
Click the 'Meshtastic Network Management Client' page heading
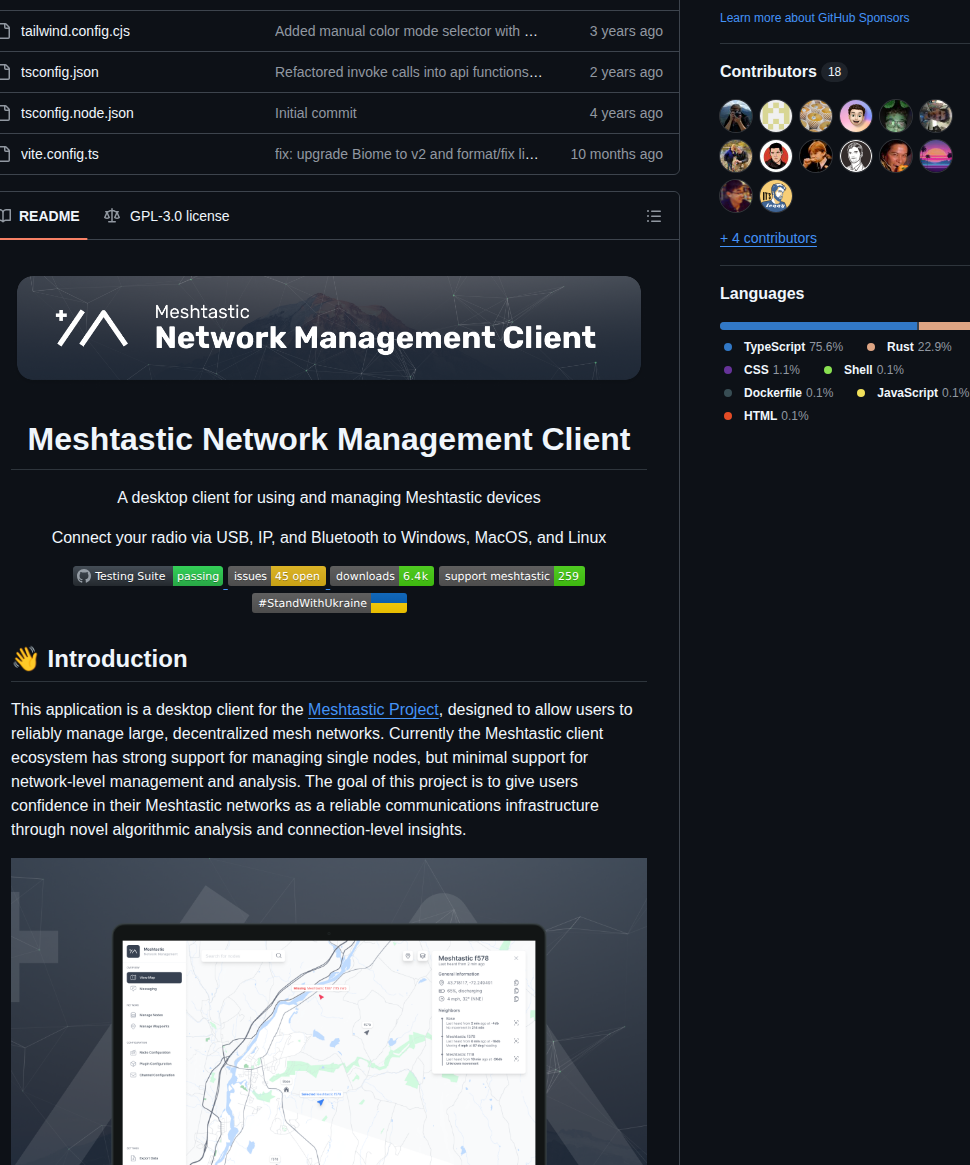point(329,439)
